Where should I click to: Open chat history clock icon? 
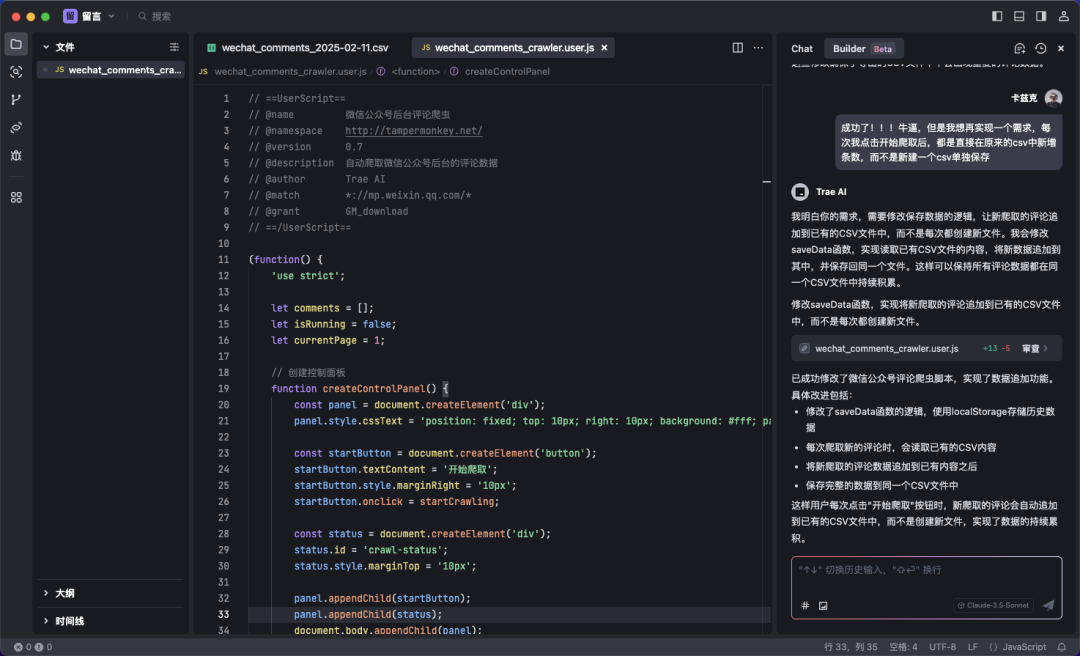(1041, 48)
